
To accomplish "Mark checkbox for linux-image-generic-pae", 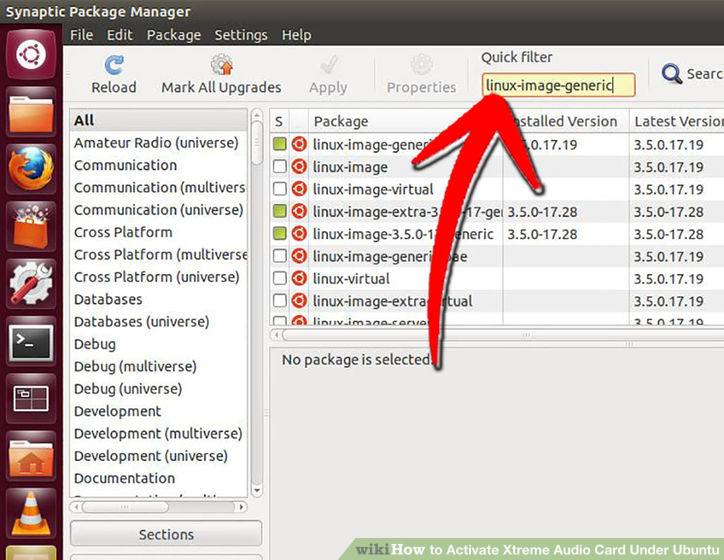I will coord(279,256).
